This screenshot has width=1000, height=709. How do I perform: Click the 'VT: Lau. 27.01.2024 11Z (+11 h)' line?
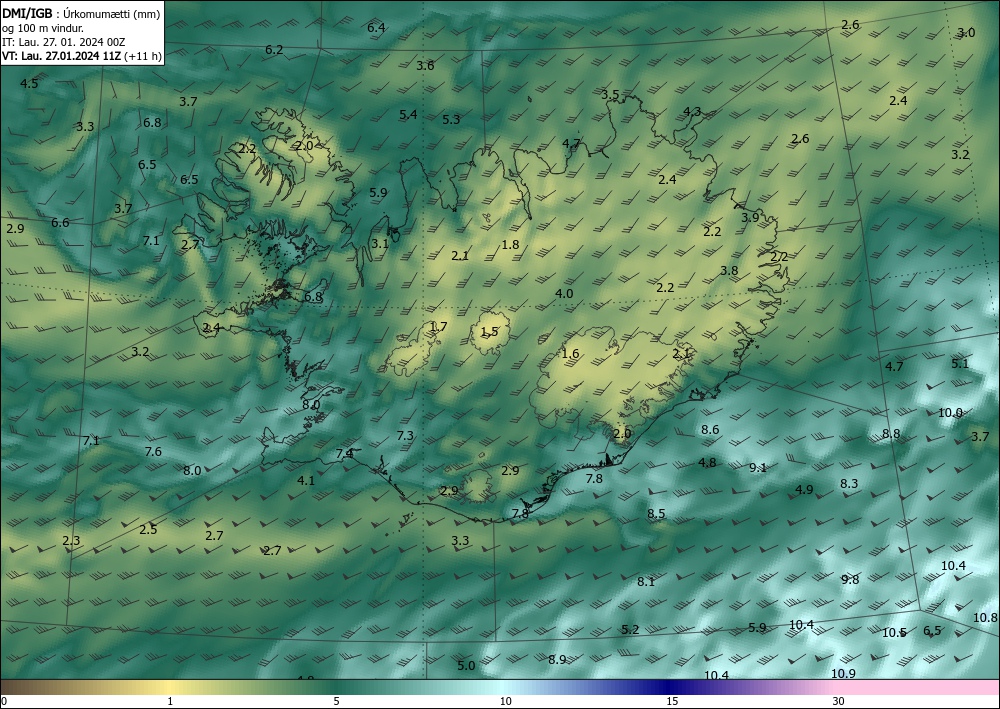click(82, 56)
